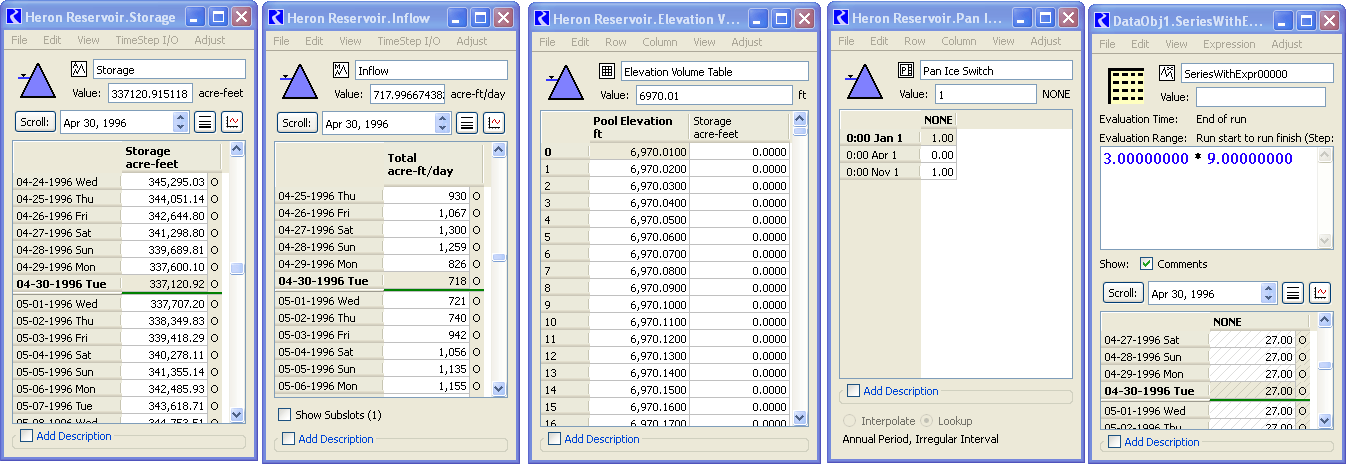Click the expression text 3.00000000 * 9.00000000
Viewport: 1346px width, 464px height.
1198,159
